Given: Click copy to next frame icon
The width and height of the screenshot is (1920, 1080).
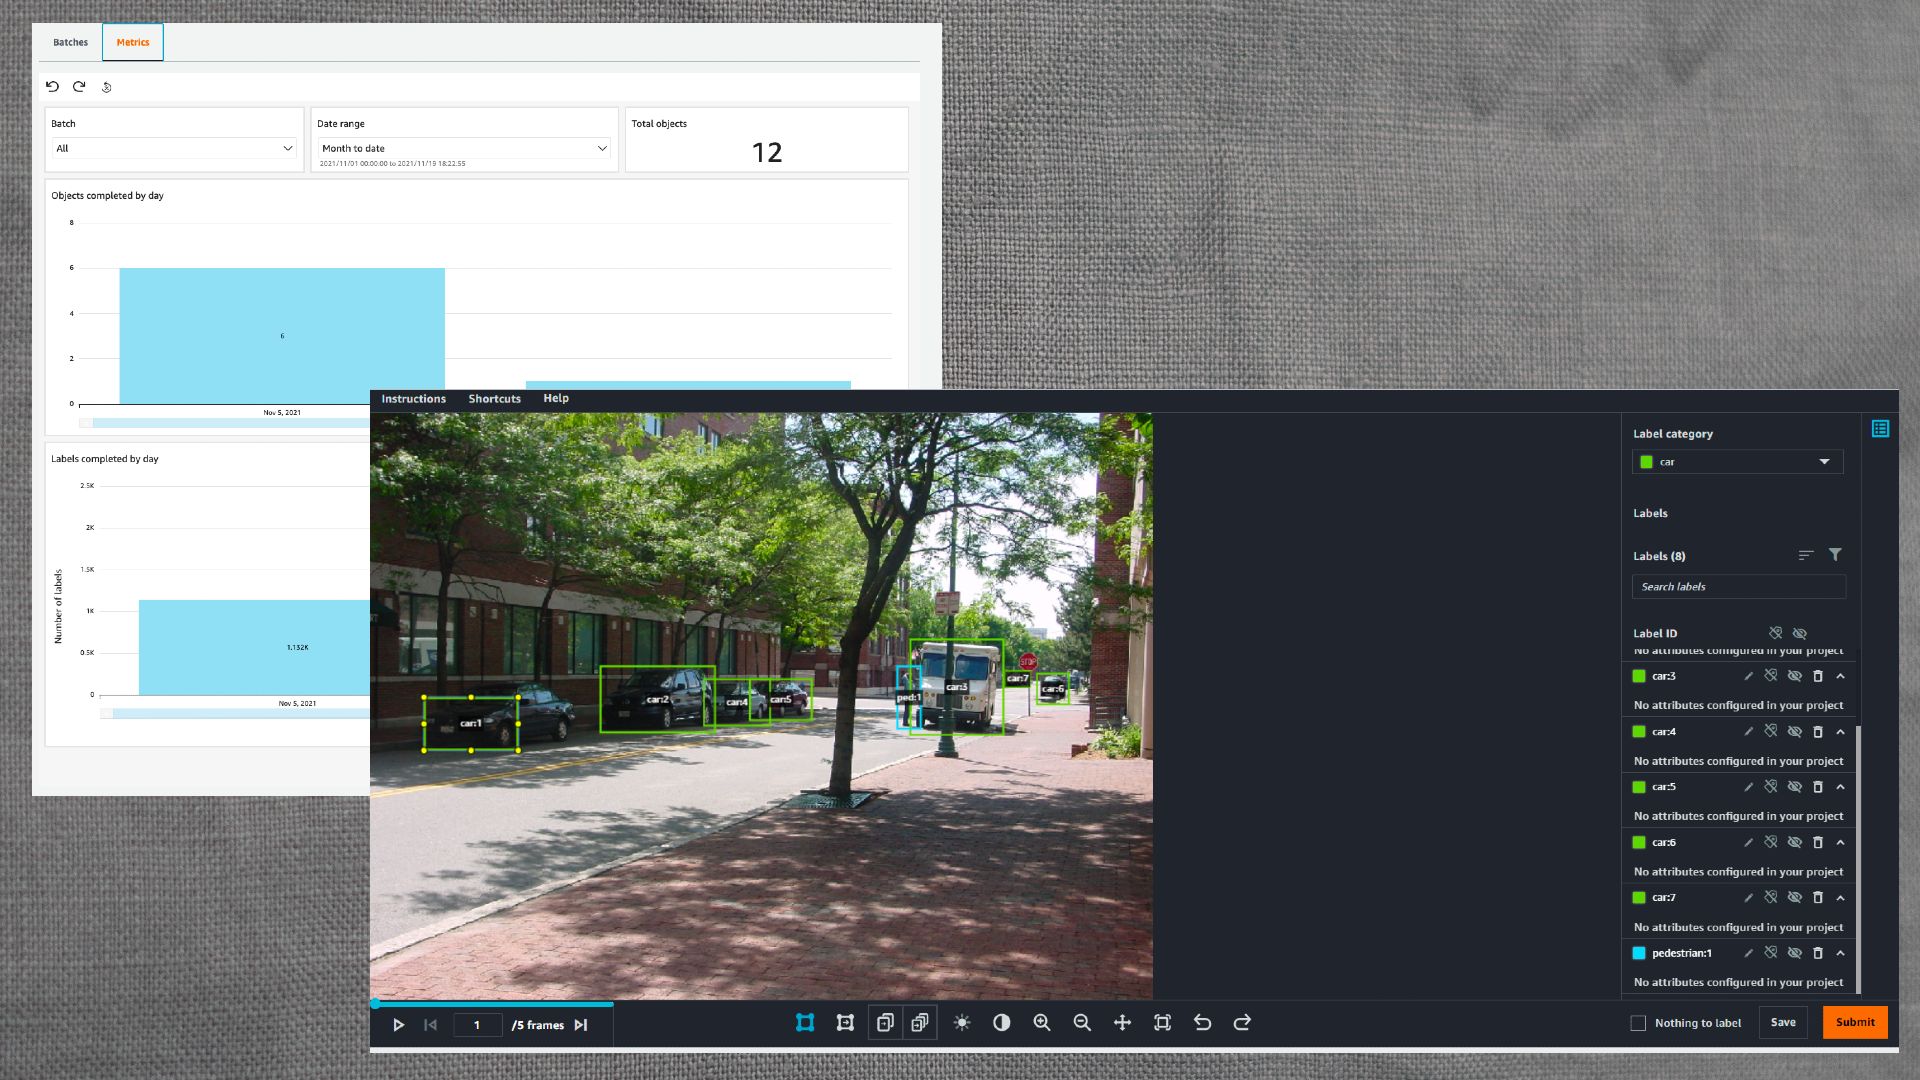Looking at the screenshot, I should (x=885, y=1022).
